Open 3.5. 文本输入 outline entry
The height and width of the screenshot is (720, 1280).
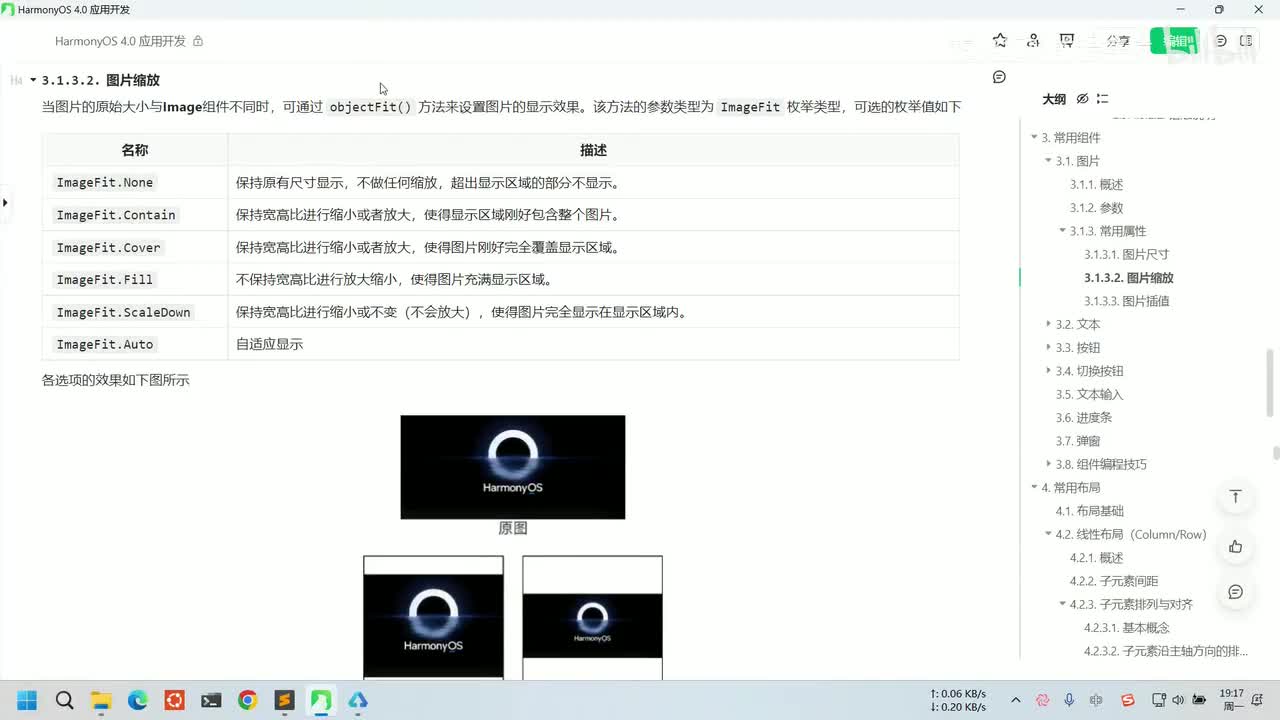1089,394
